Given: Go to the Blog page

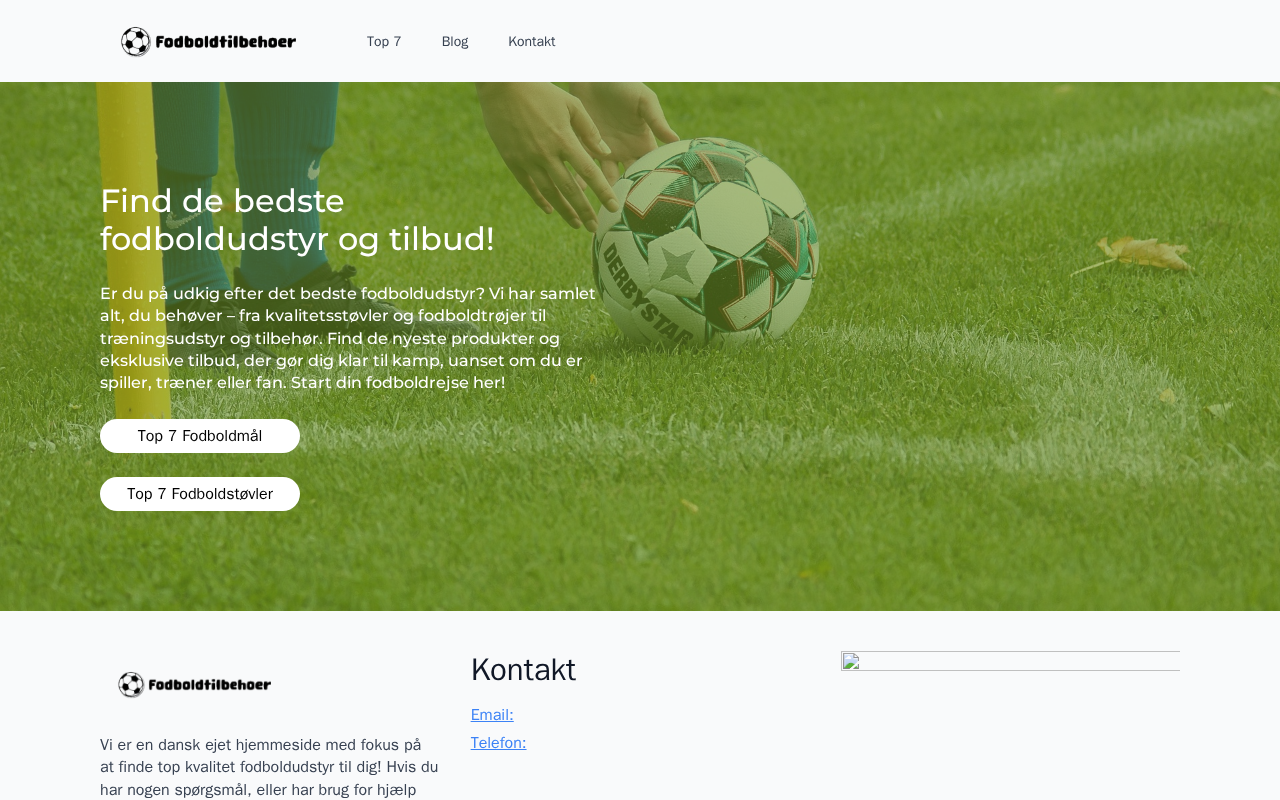Looking at the screenshot, I should pos(455,41).
